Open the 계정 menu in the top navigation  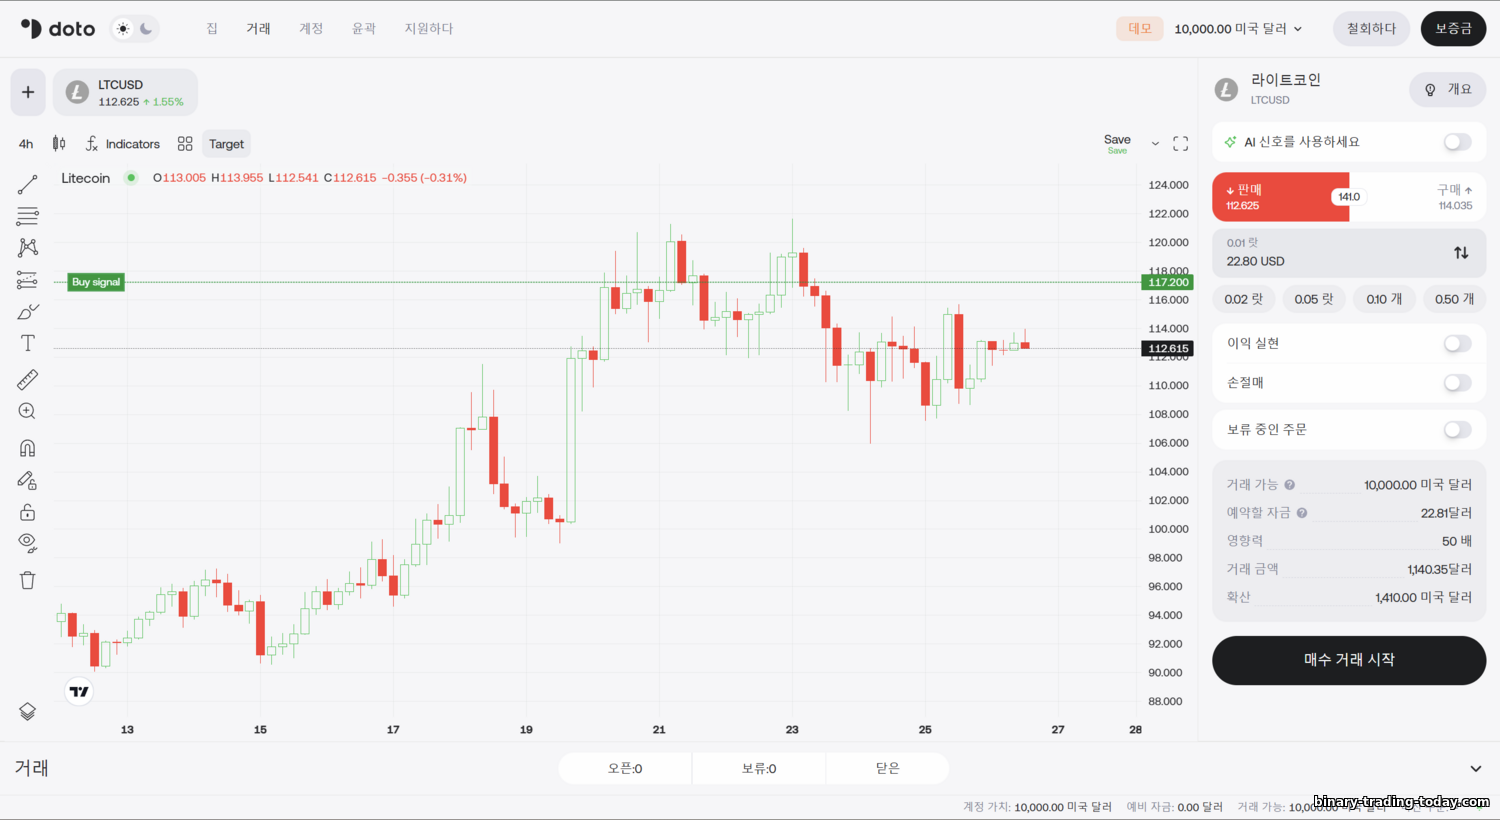(x=311, y=29)
